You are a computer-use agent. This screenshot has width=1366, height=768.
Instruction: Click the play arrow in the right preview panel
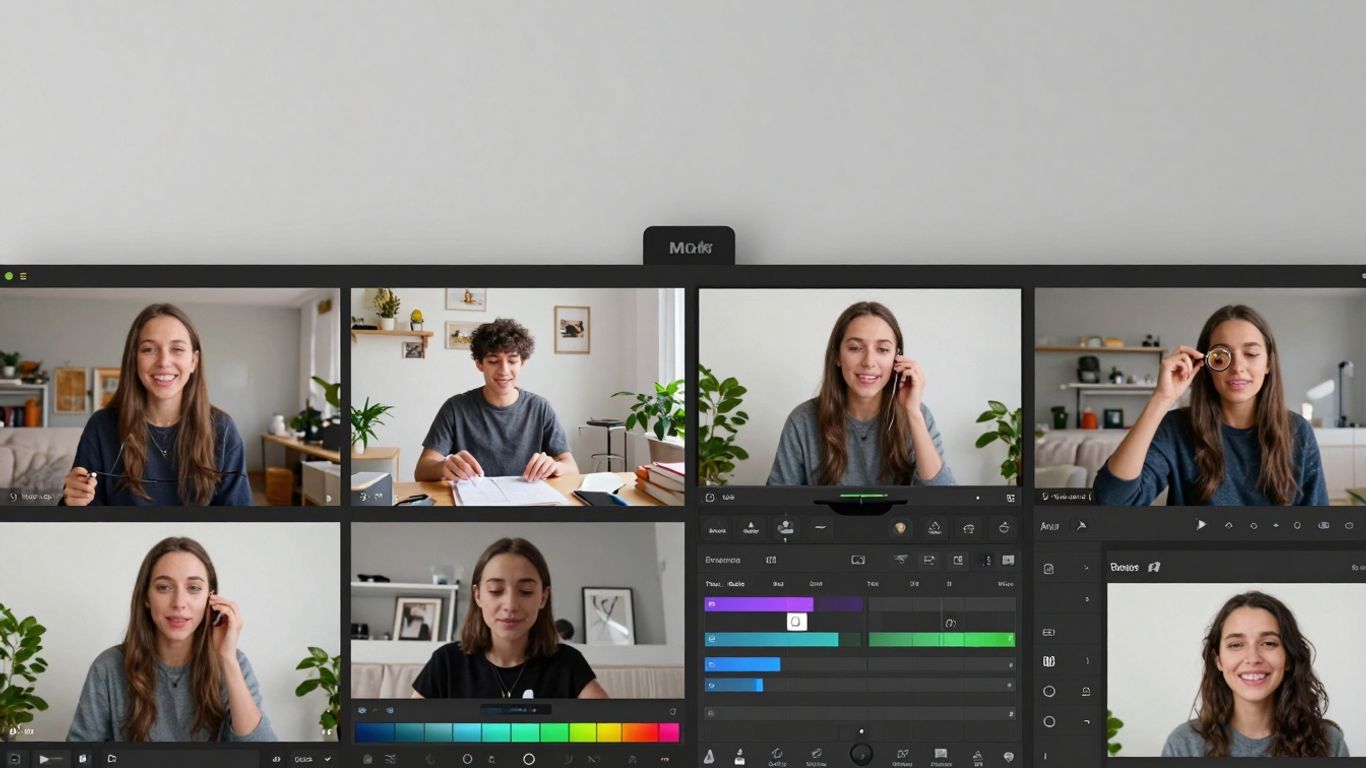tap(1202, 525)
